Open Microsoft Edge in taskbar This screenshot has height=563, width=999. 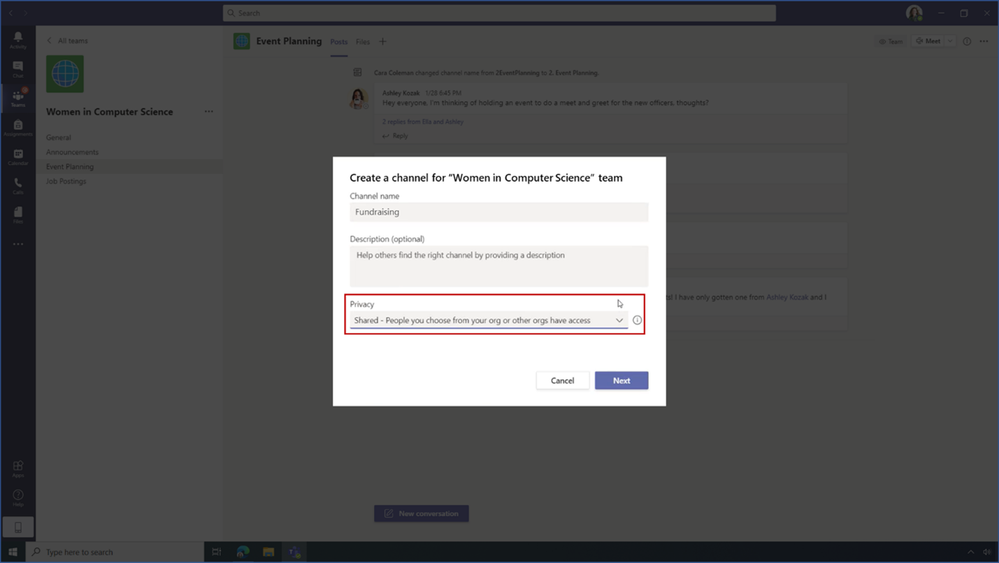tap(243, 552)
